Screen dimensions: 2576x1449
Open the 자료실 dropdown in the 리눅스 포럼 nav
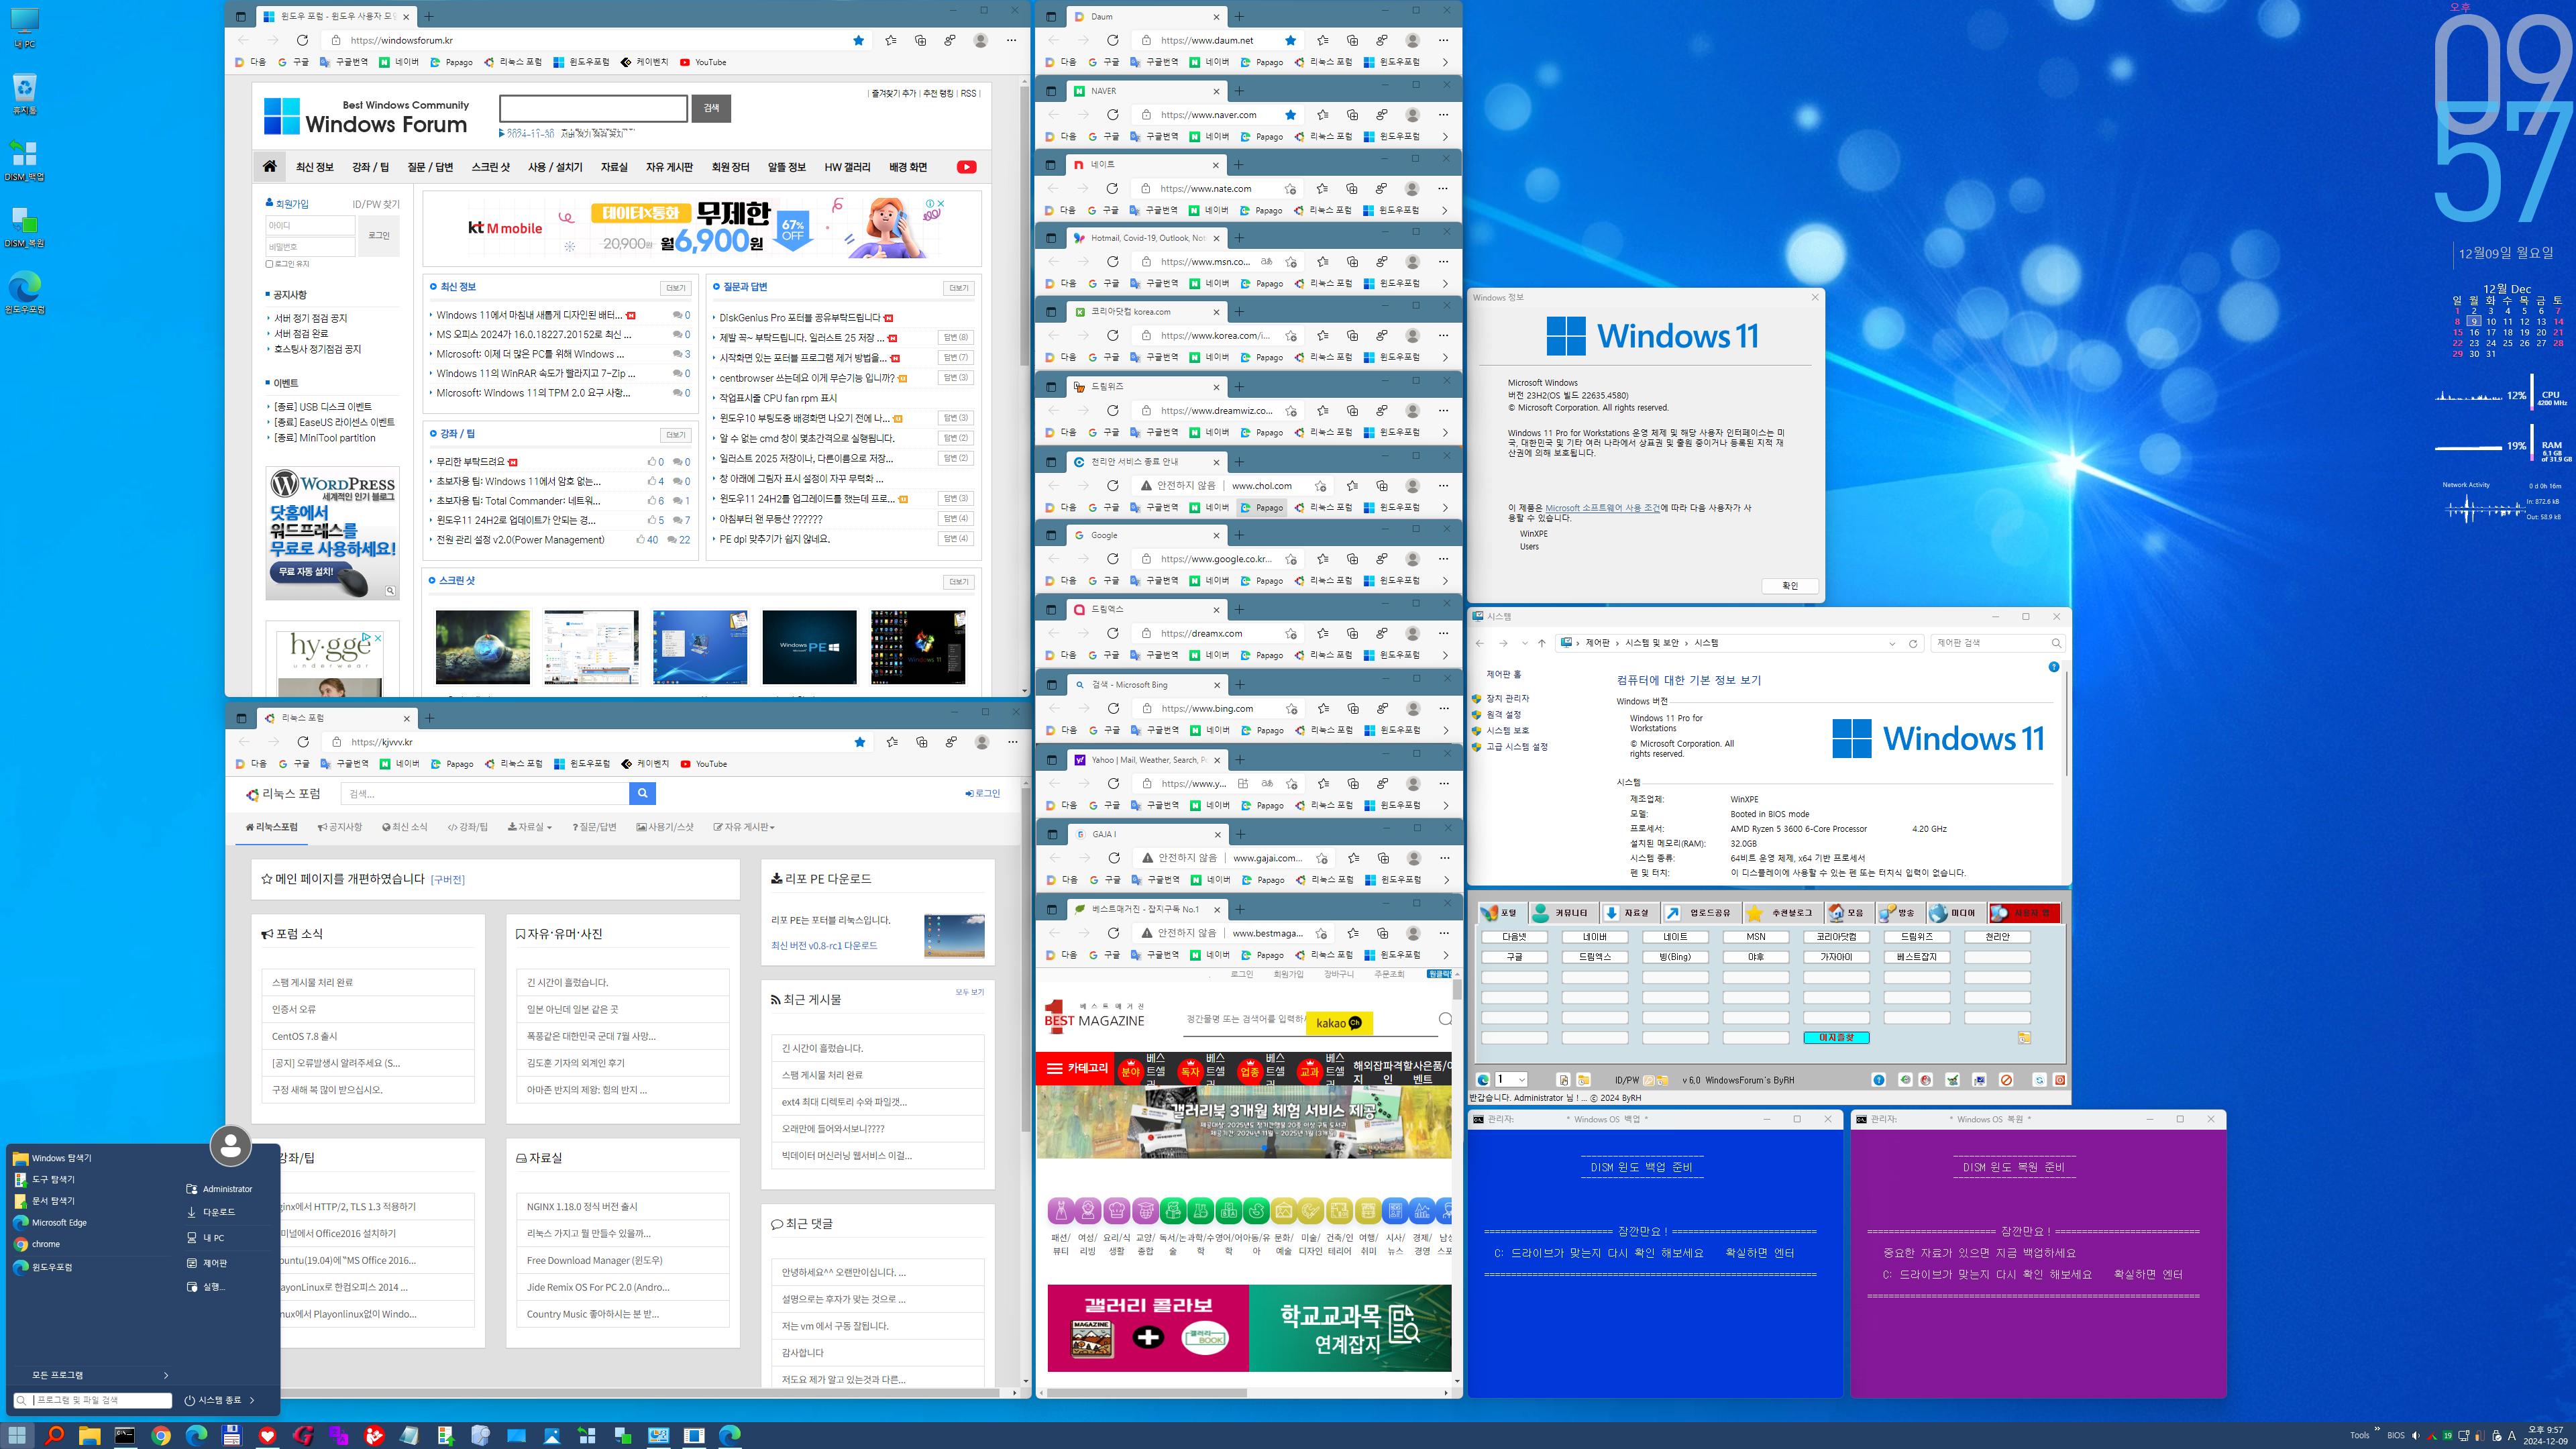point(529,827)
